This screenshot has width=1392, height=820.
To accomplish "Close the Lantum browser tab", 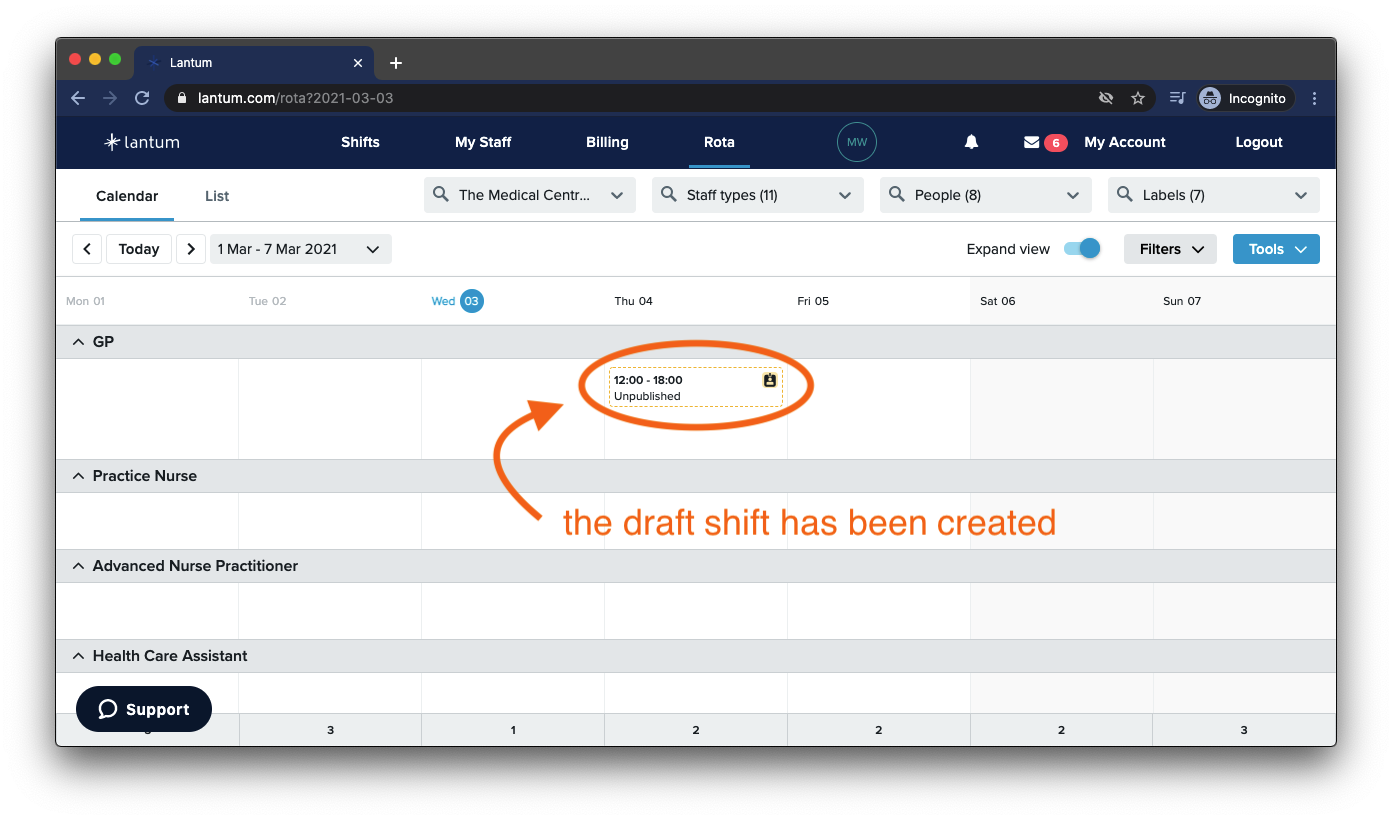I will (358, 63).
